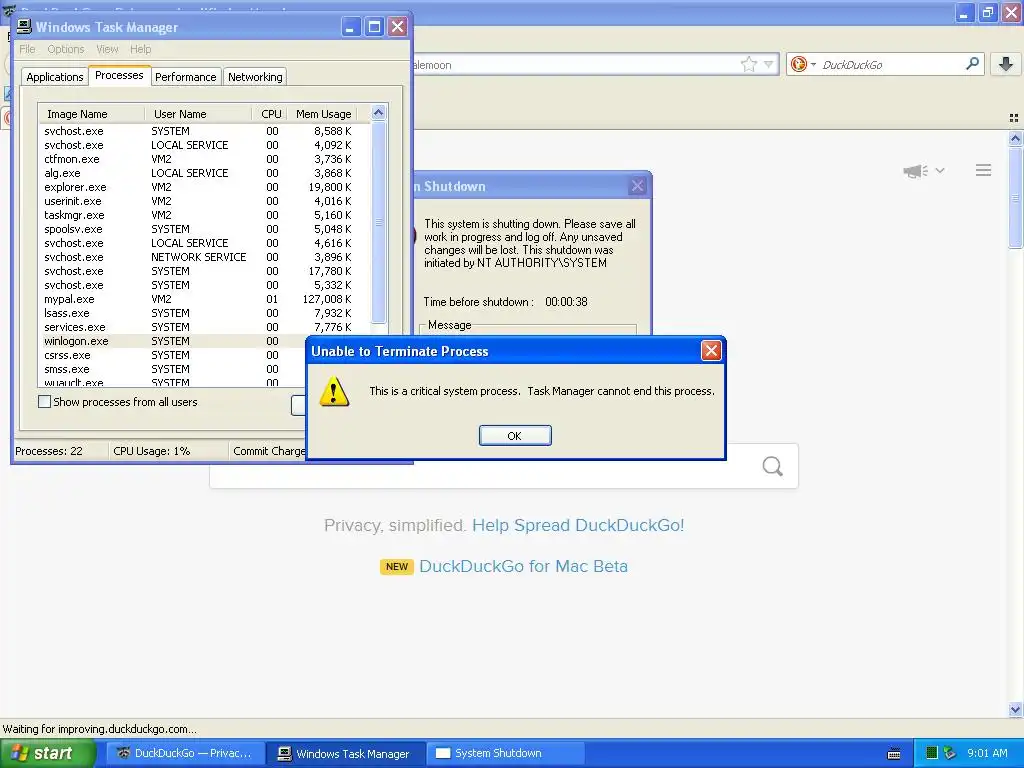
Task: Open the Help Spread DuckDuckGo link
Action: click(x=578, y=525)
